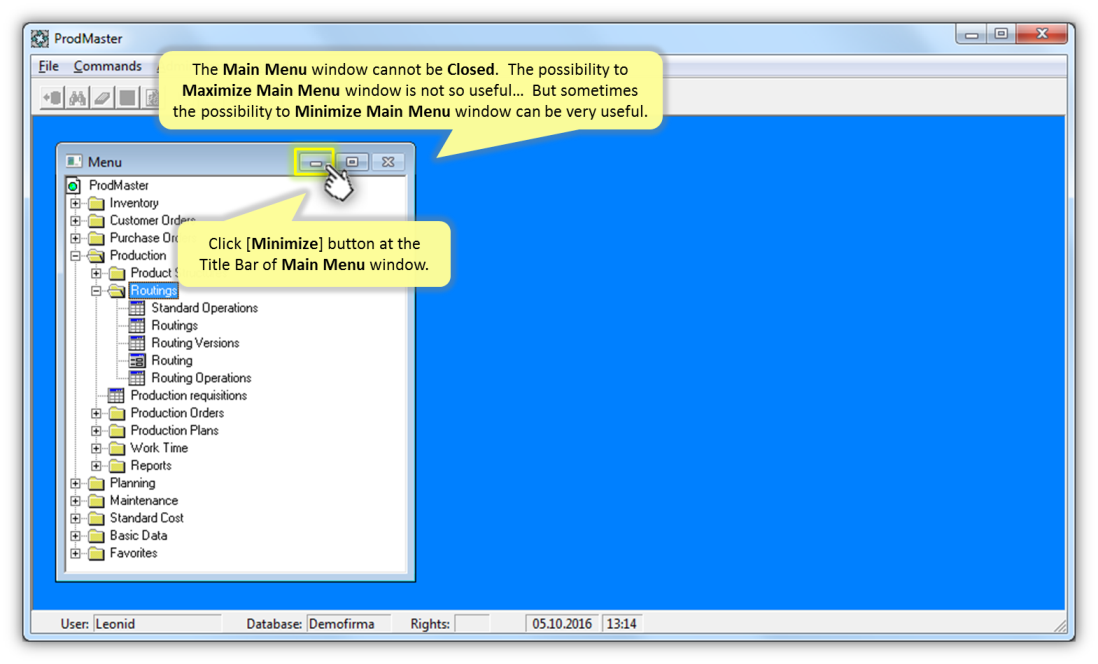Maximize the Menu child window
The width and height of the screenshot is (1098, 664).
[x=352, y=162]
